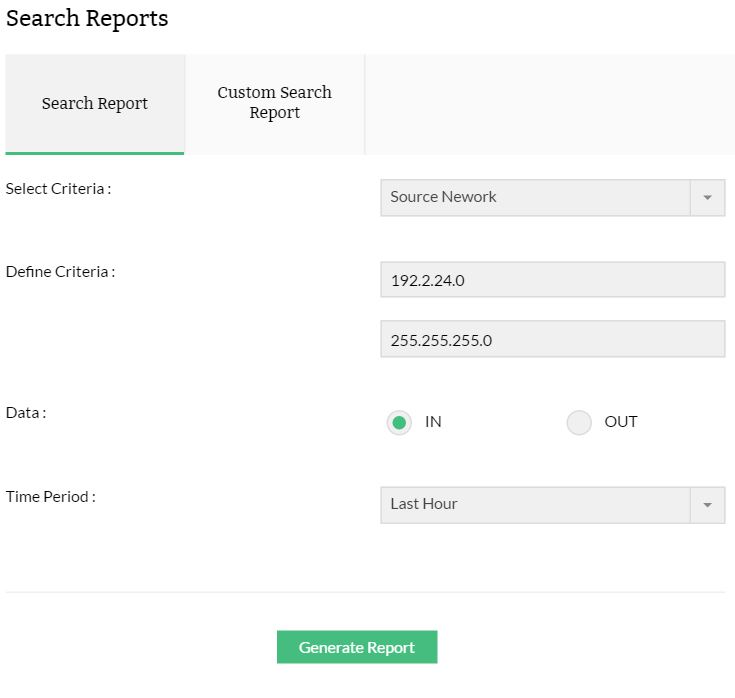Focus the 255.255.255.0 subnet mask field
735x698 pixels.
(x=552, y=339)
